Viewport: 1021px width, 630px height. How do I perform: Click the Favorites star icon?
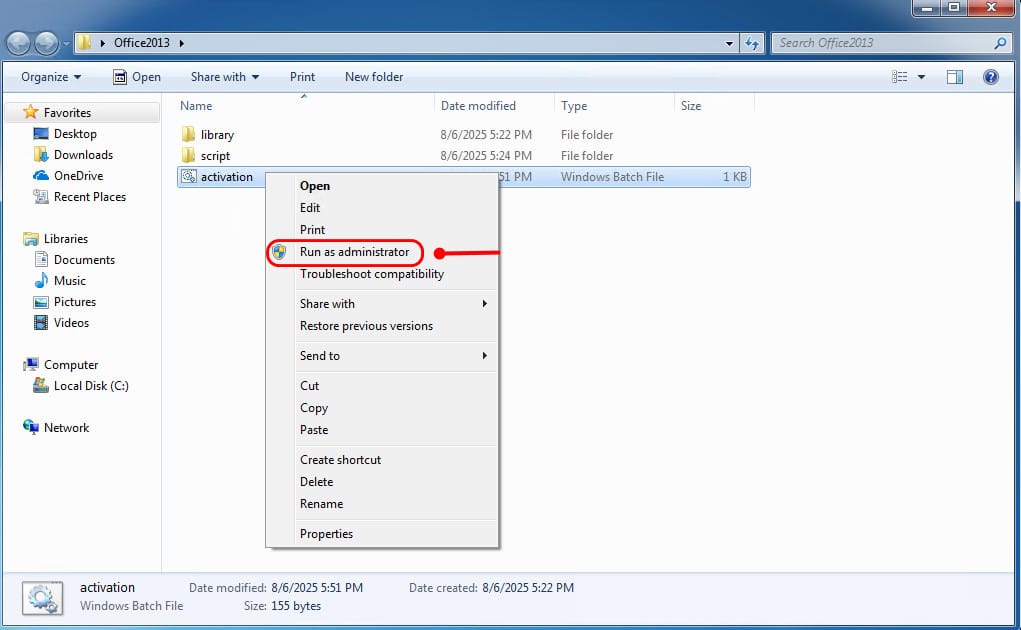point(31,112)
